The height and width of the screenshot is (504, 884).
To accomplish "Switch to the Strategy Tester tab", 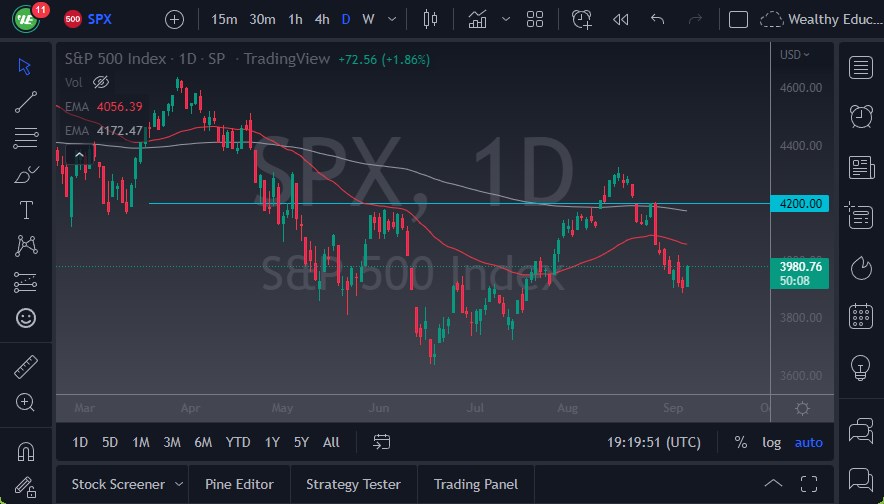I will coord(353,484).
